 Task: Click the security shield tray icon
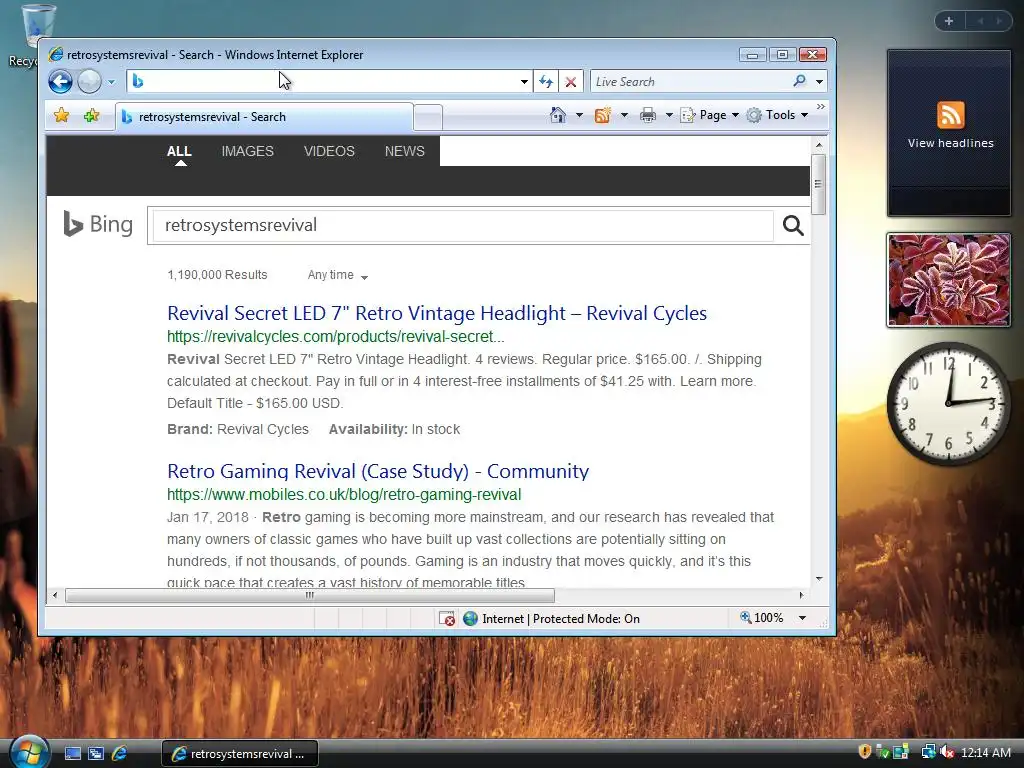(864, 752)
